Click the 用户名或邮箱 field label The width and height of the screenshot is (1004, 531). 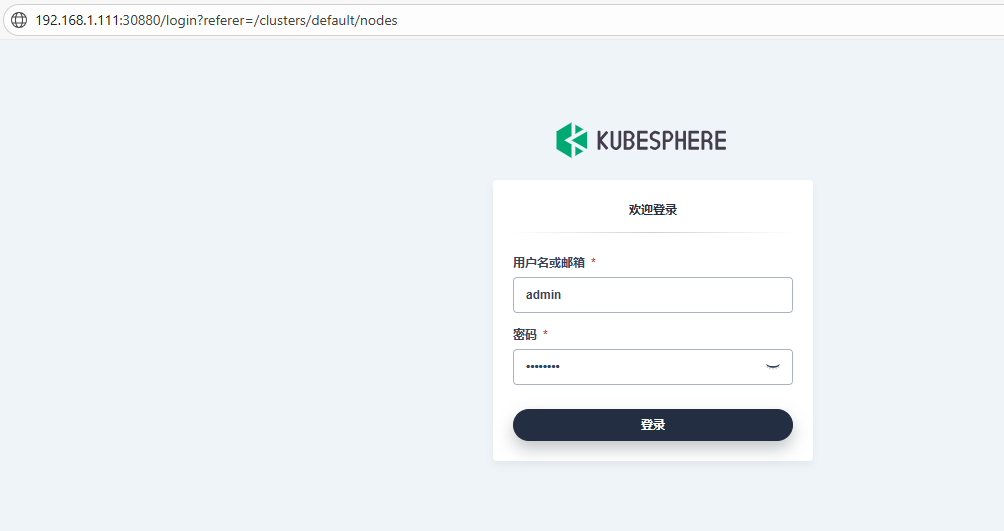tap(549, 263)
